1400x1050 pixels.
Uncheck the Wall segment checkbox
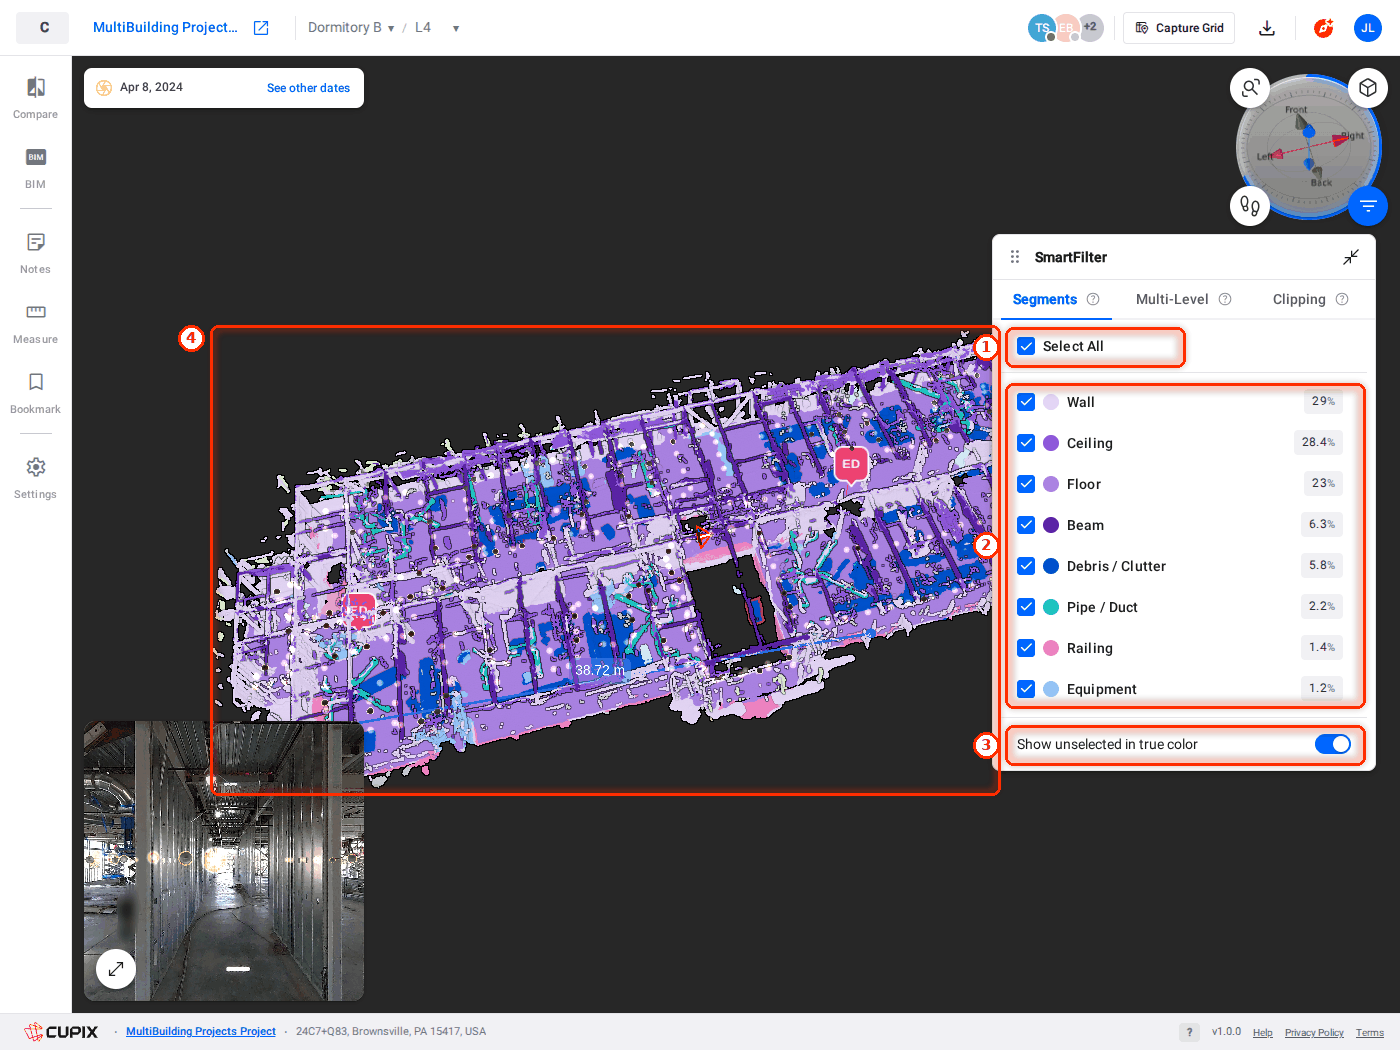pos(1026,402)
